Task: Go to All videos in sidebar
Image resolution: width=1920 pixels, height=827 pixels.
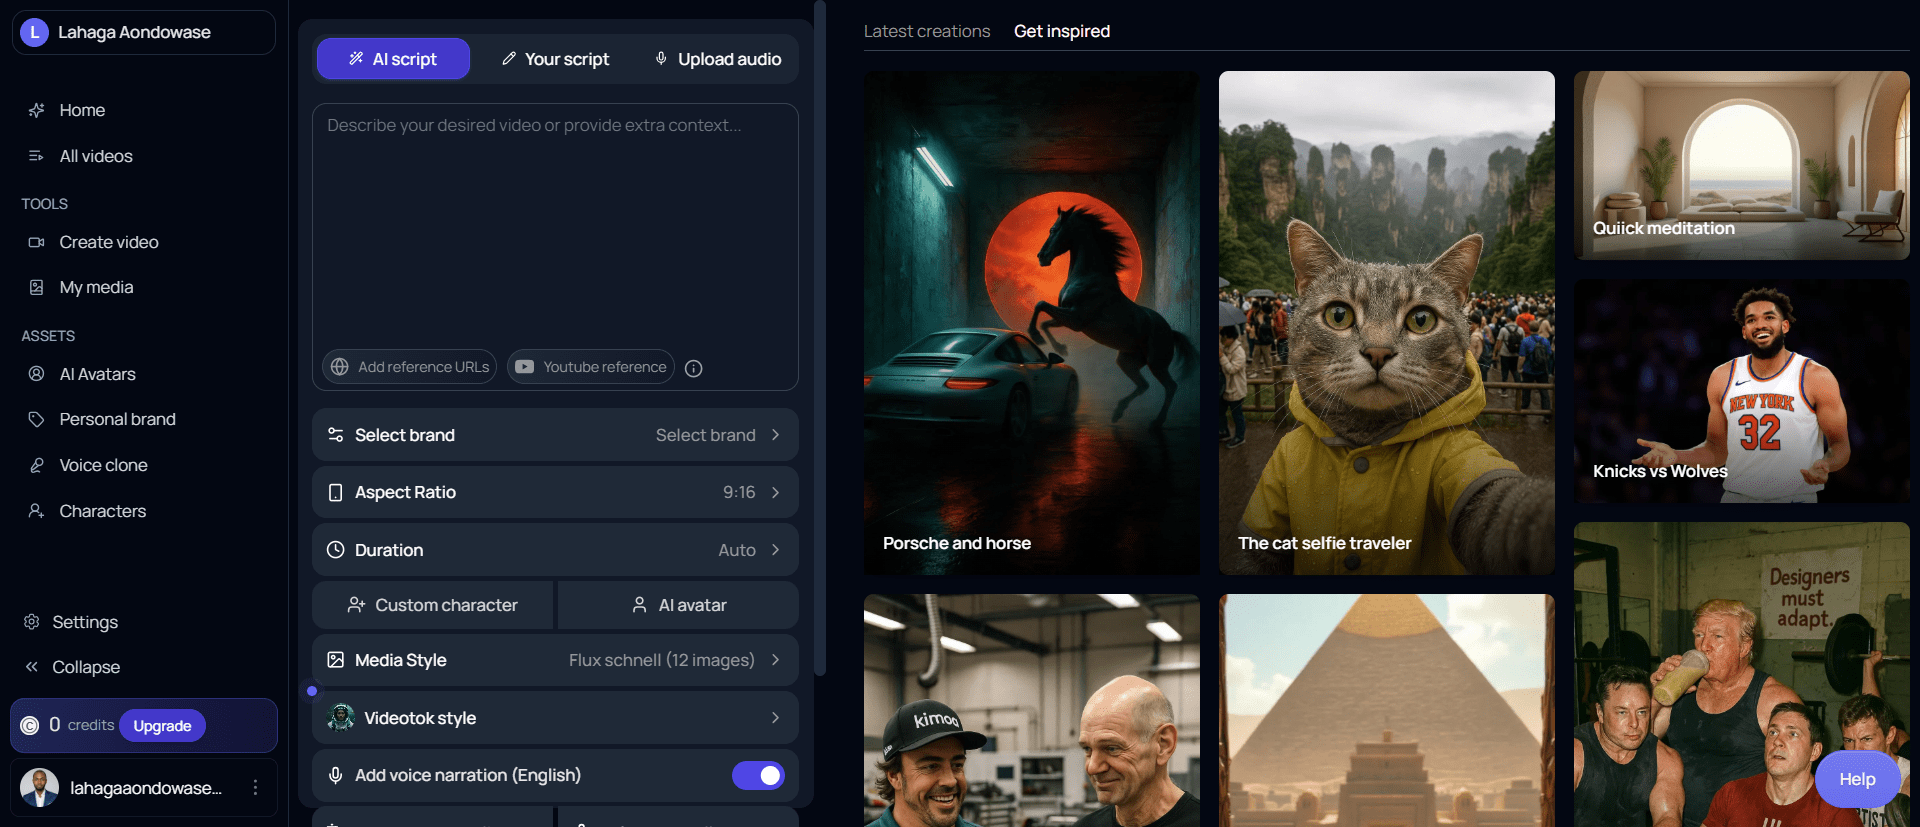Action: 96,156
